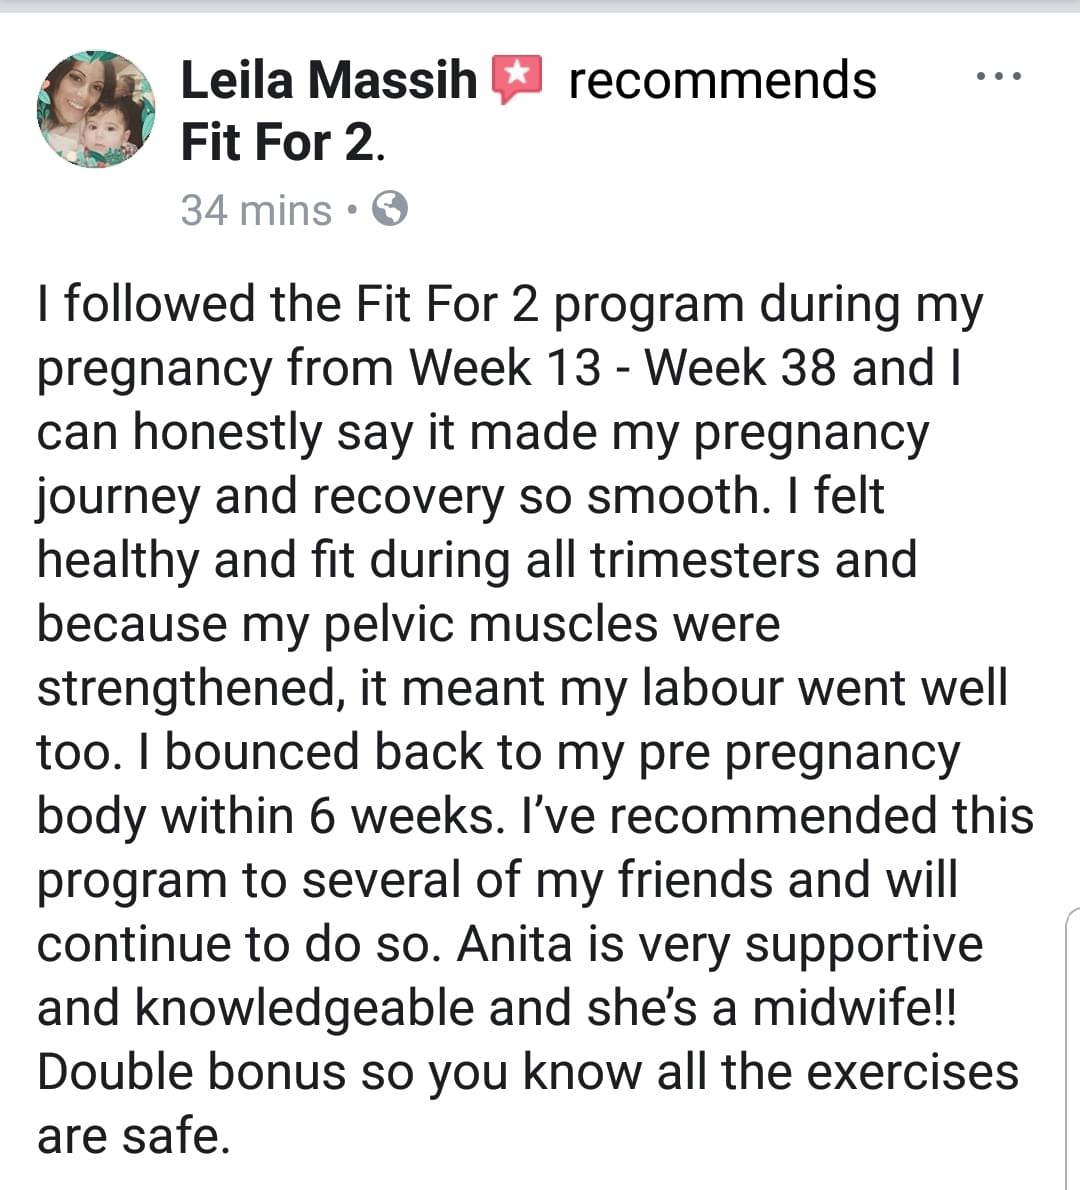Screen dimensions: 1080x1190
Task: Click the public globe privacy icon
Action: (390, 209)
